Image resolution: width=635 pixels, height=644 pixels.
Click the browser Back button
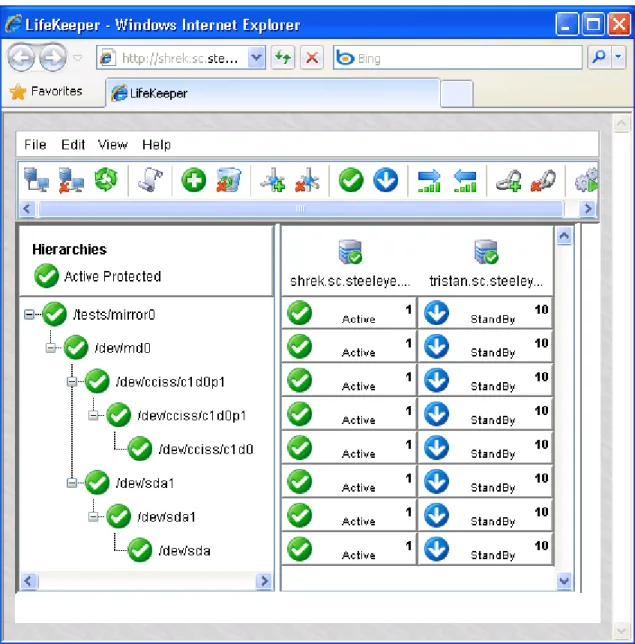pos(21,58)
